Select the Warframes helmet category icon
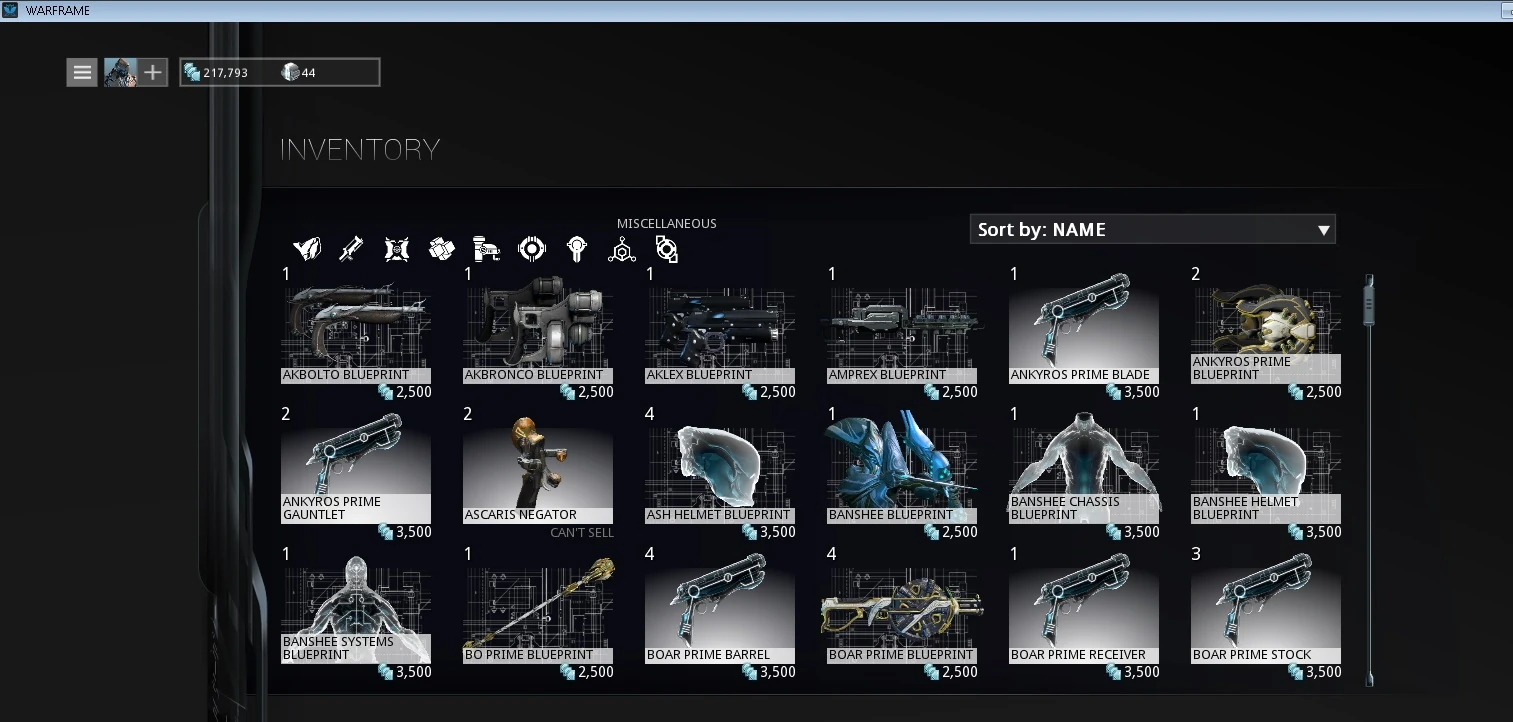This screenshot has width=1513, height=722. 306,249
